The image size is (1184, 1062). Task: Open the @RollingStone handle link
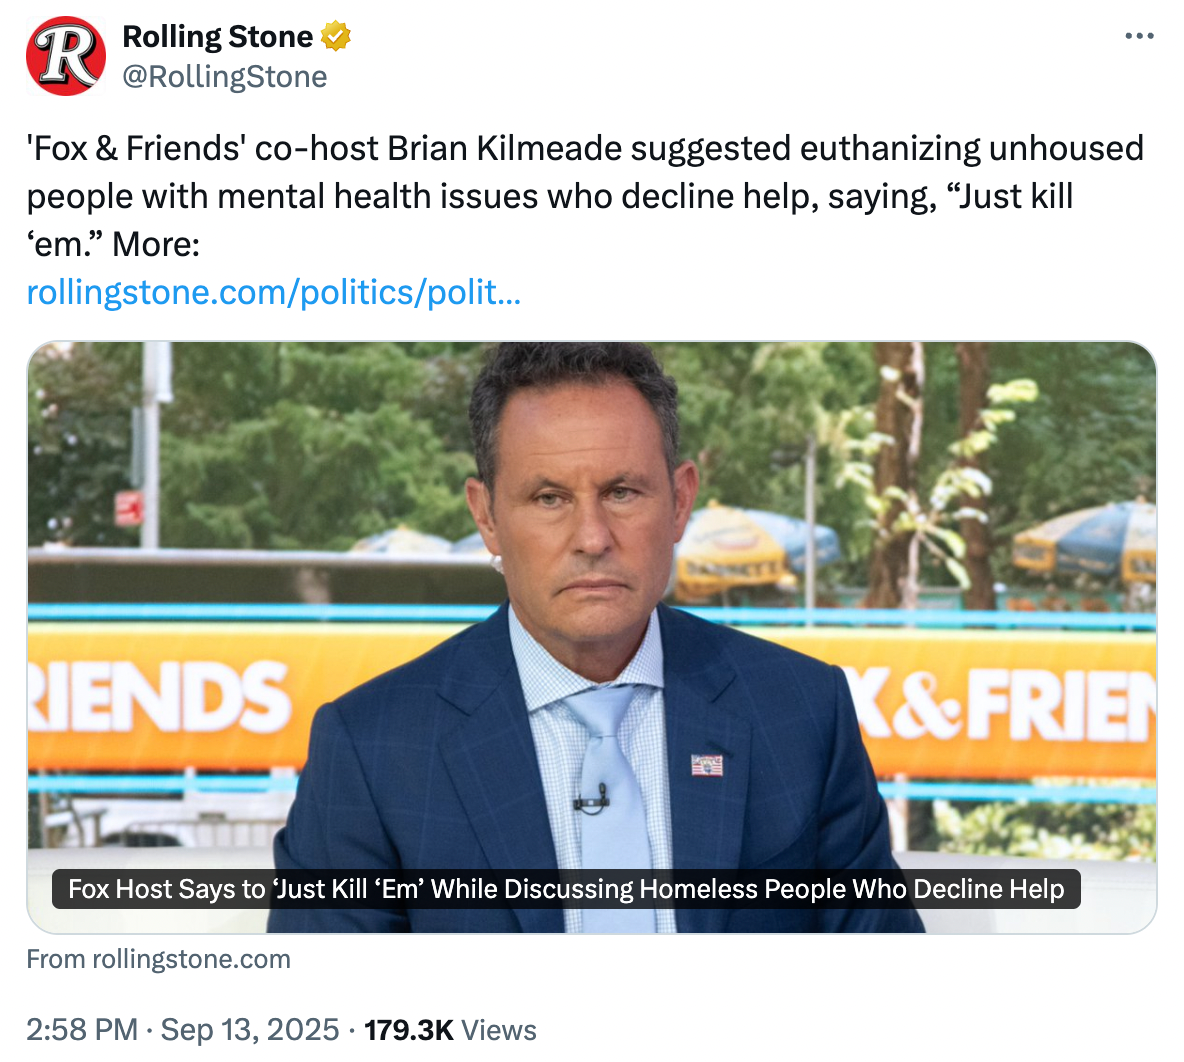coord(225,76)
